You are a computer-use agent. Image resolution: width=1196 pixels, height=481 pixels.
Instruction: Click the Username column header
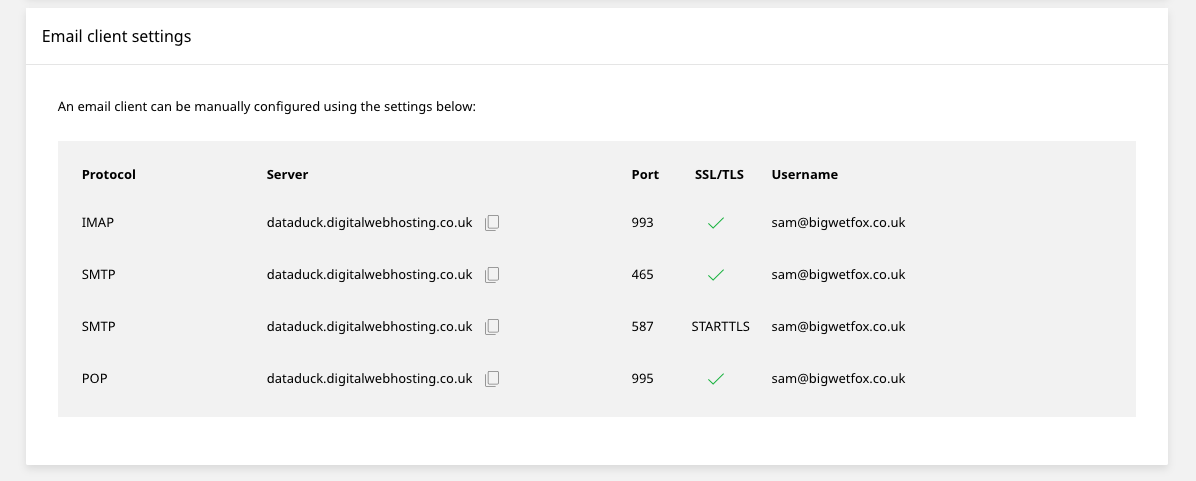click(804, 175)
